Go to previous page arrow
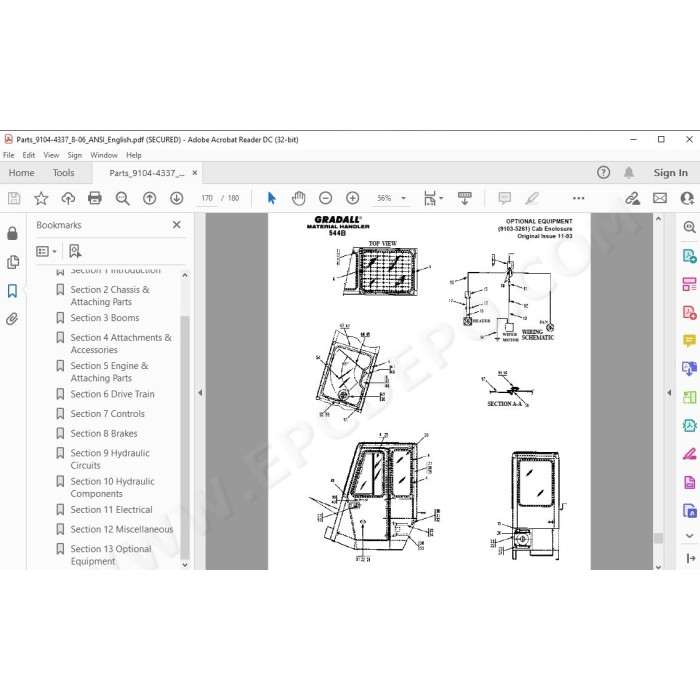The image size is (700, 700). [x=150, y=198]
